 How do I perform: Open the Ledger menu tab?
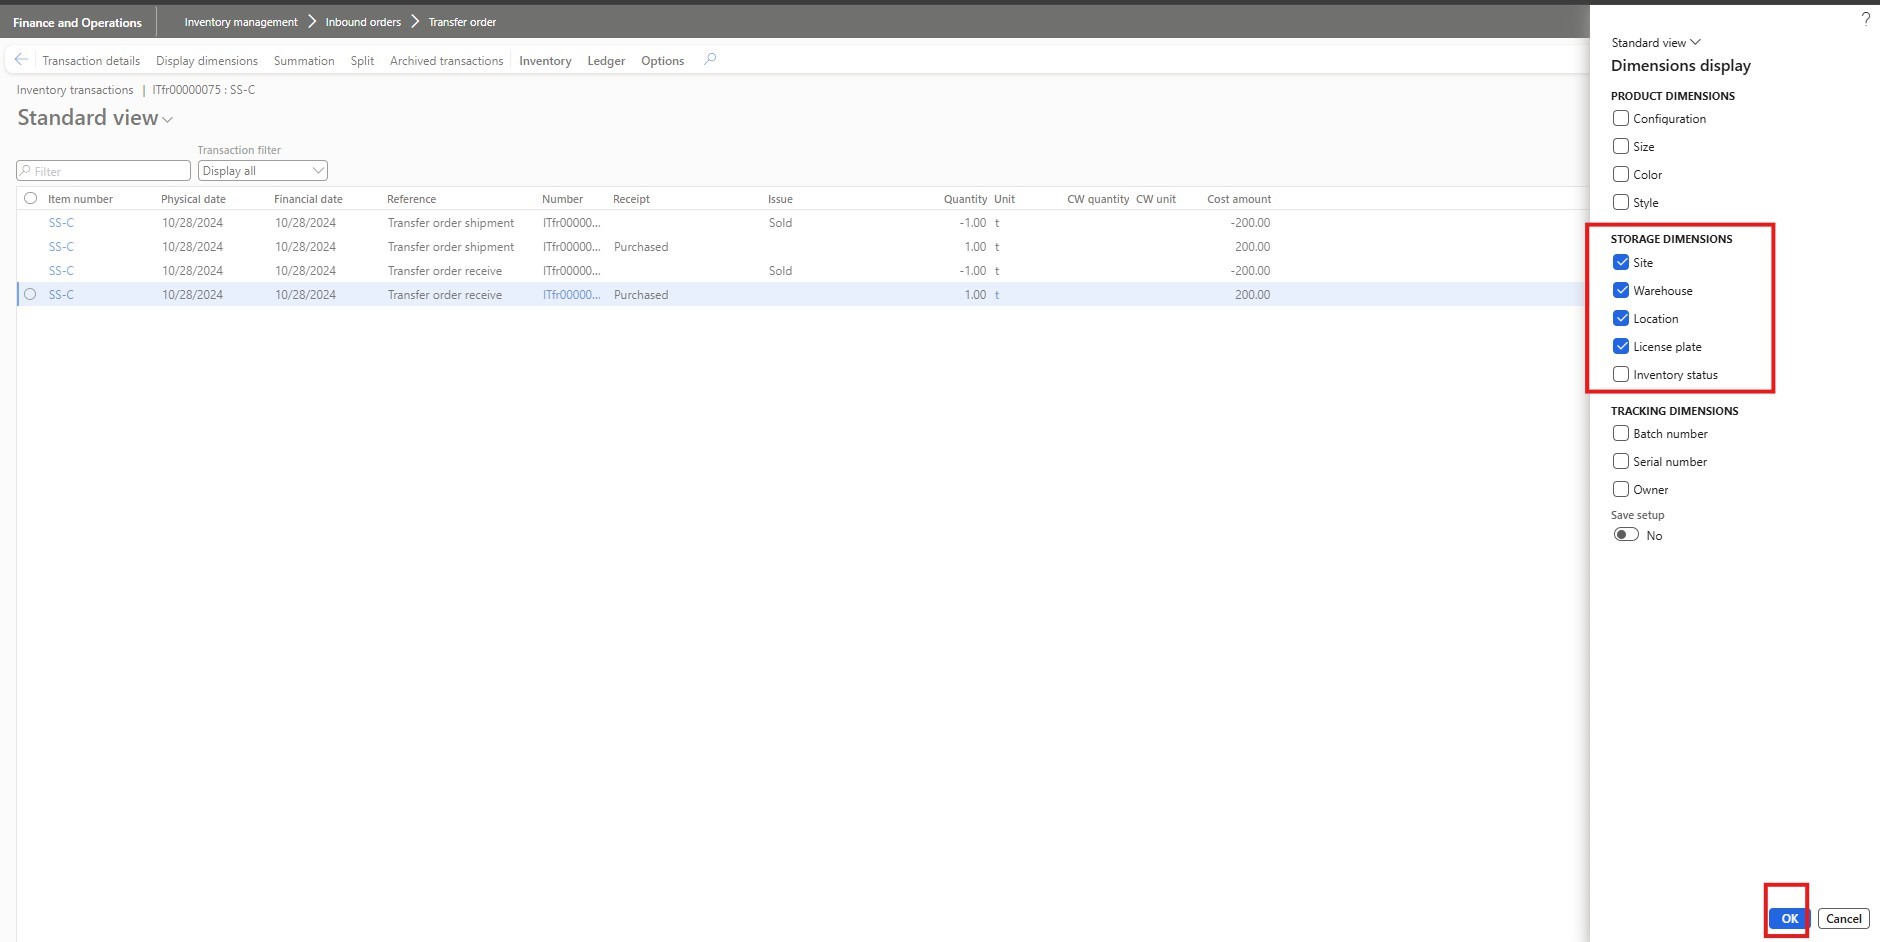(606, 61)
